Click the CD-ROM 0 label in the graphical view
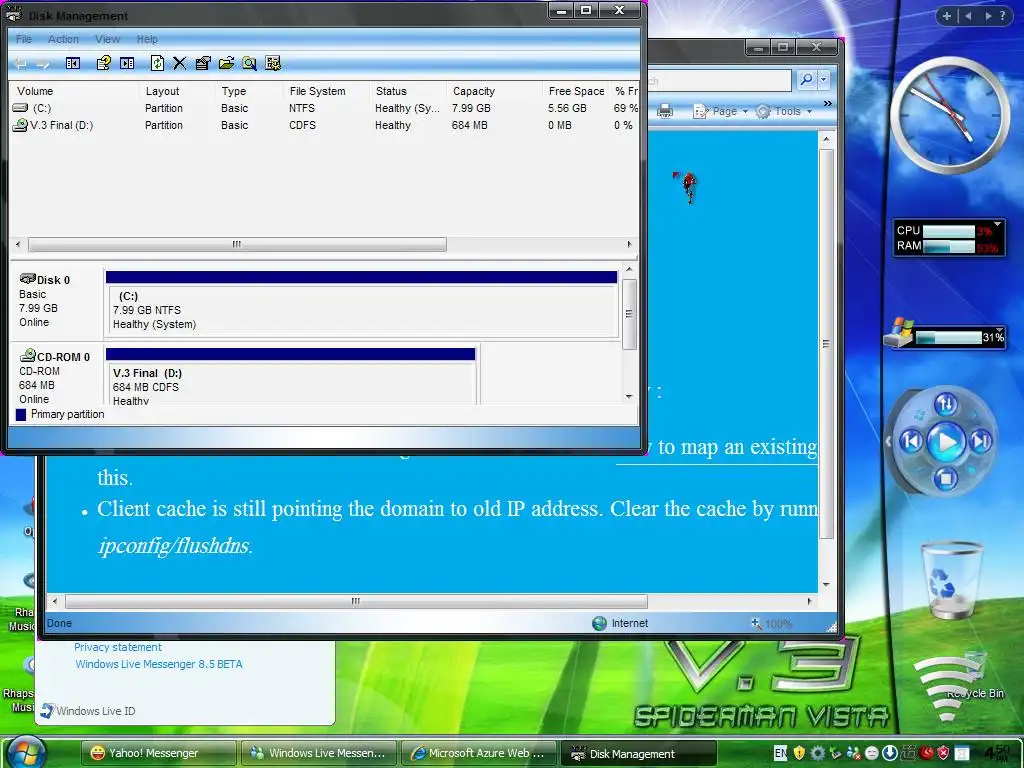This screenshot has height=768, width=1024. pos(62,357)
